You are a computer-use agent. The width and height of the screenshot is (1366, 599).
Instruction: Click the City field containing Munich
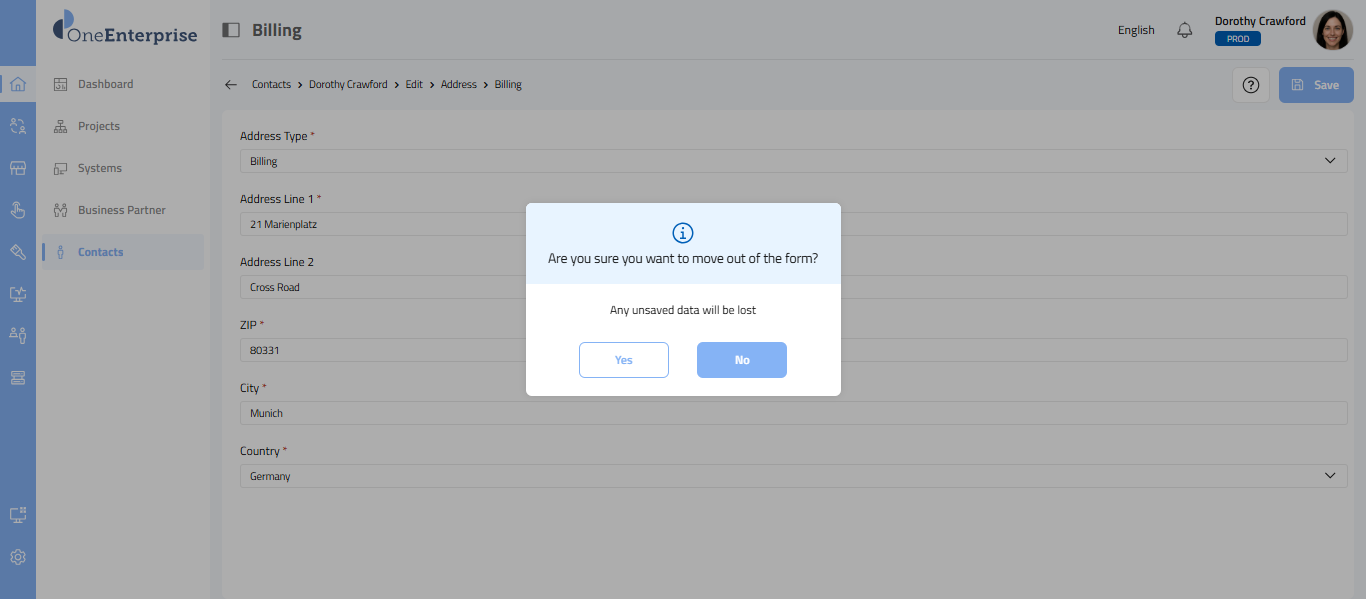(793, 413)
